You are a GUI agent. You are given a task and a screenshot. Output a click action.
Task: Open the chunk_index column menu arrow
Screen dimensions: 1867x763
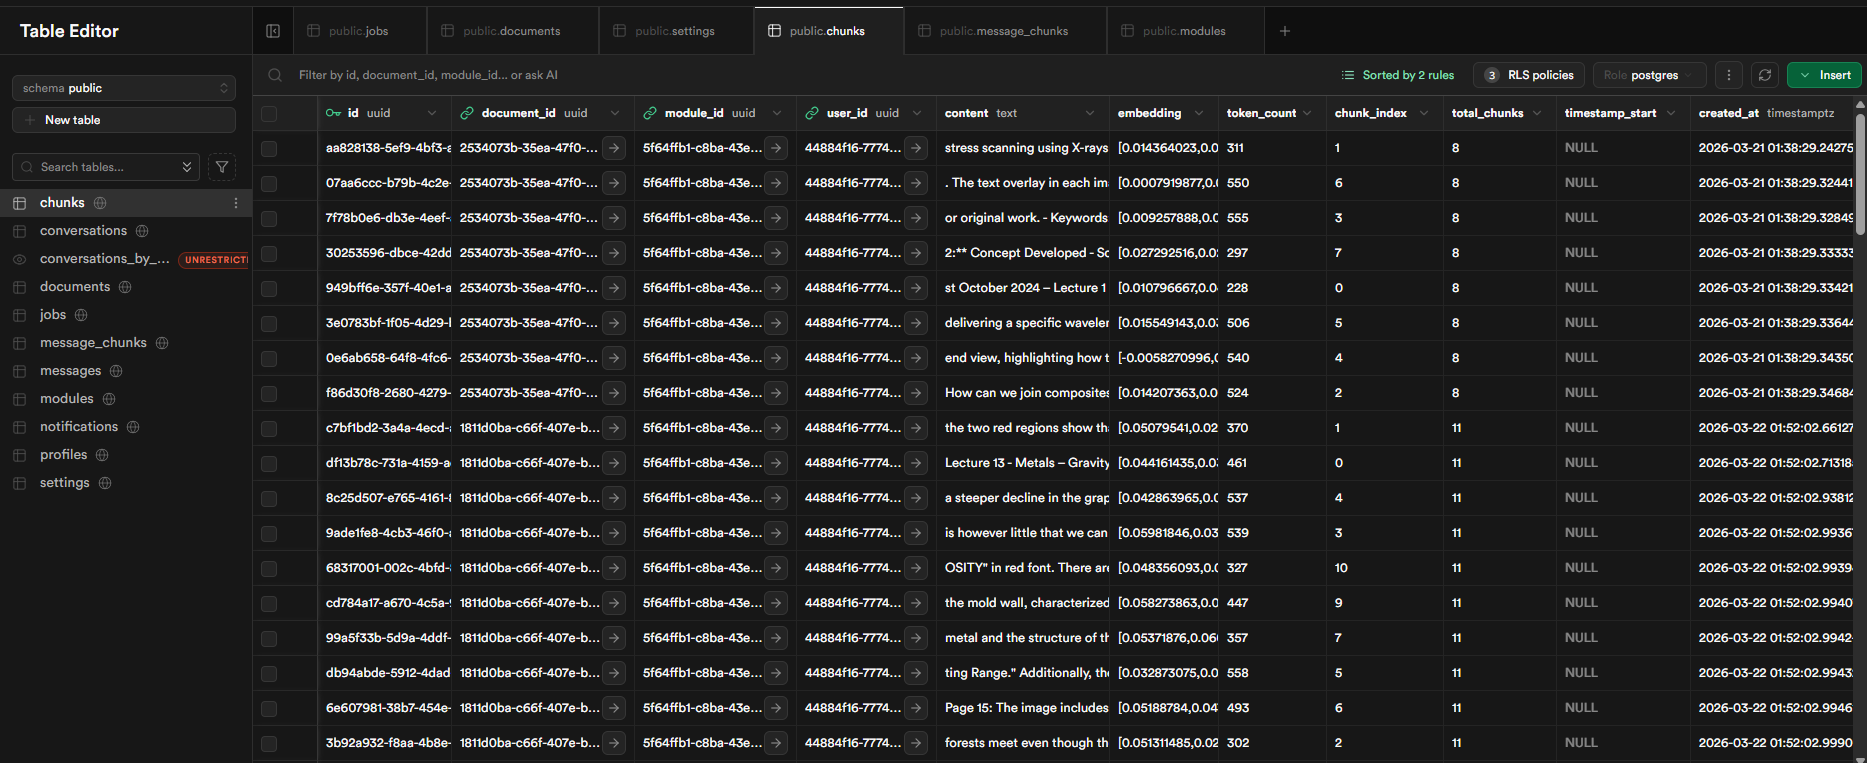(1424, 113)
